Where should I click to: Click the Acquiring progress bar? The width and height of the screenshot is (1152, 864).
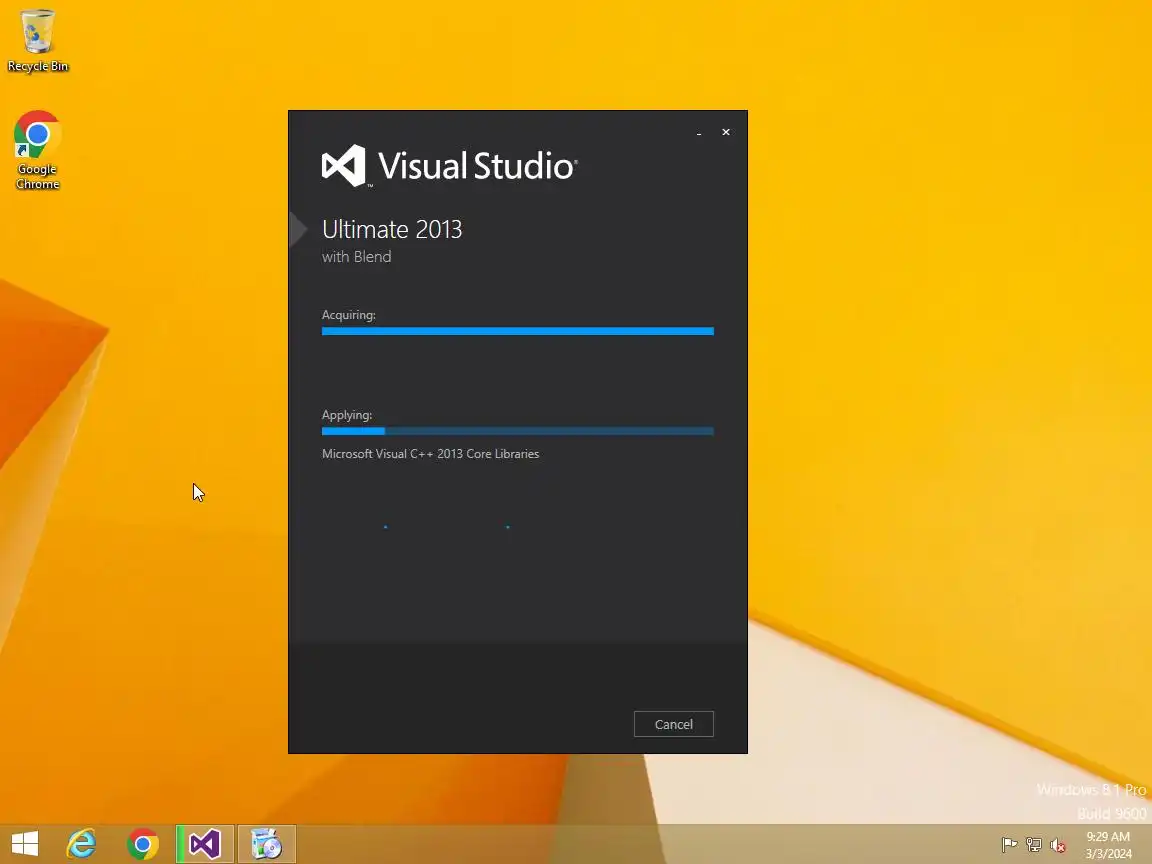(x=518, y=331)
